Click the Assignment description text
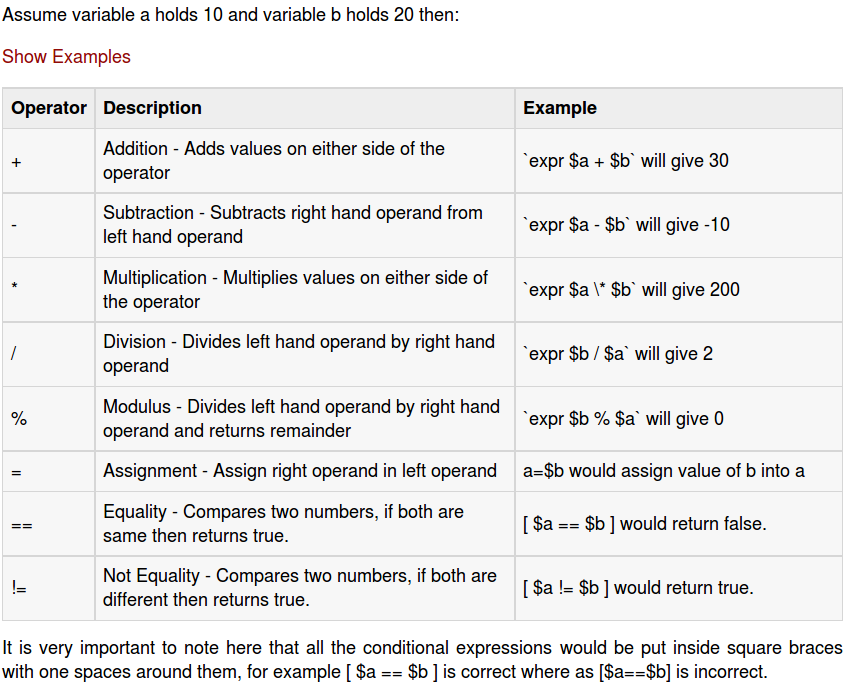 click(299, 471)
